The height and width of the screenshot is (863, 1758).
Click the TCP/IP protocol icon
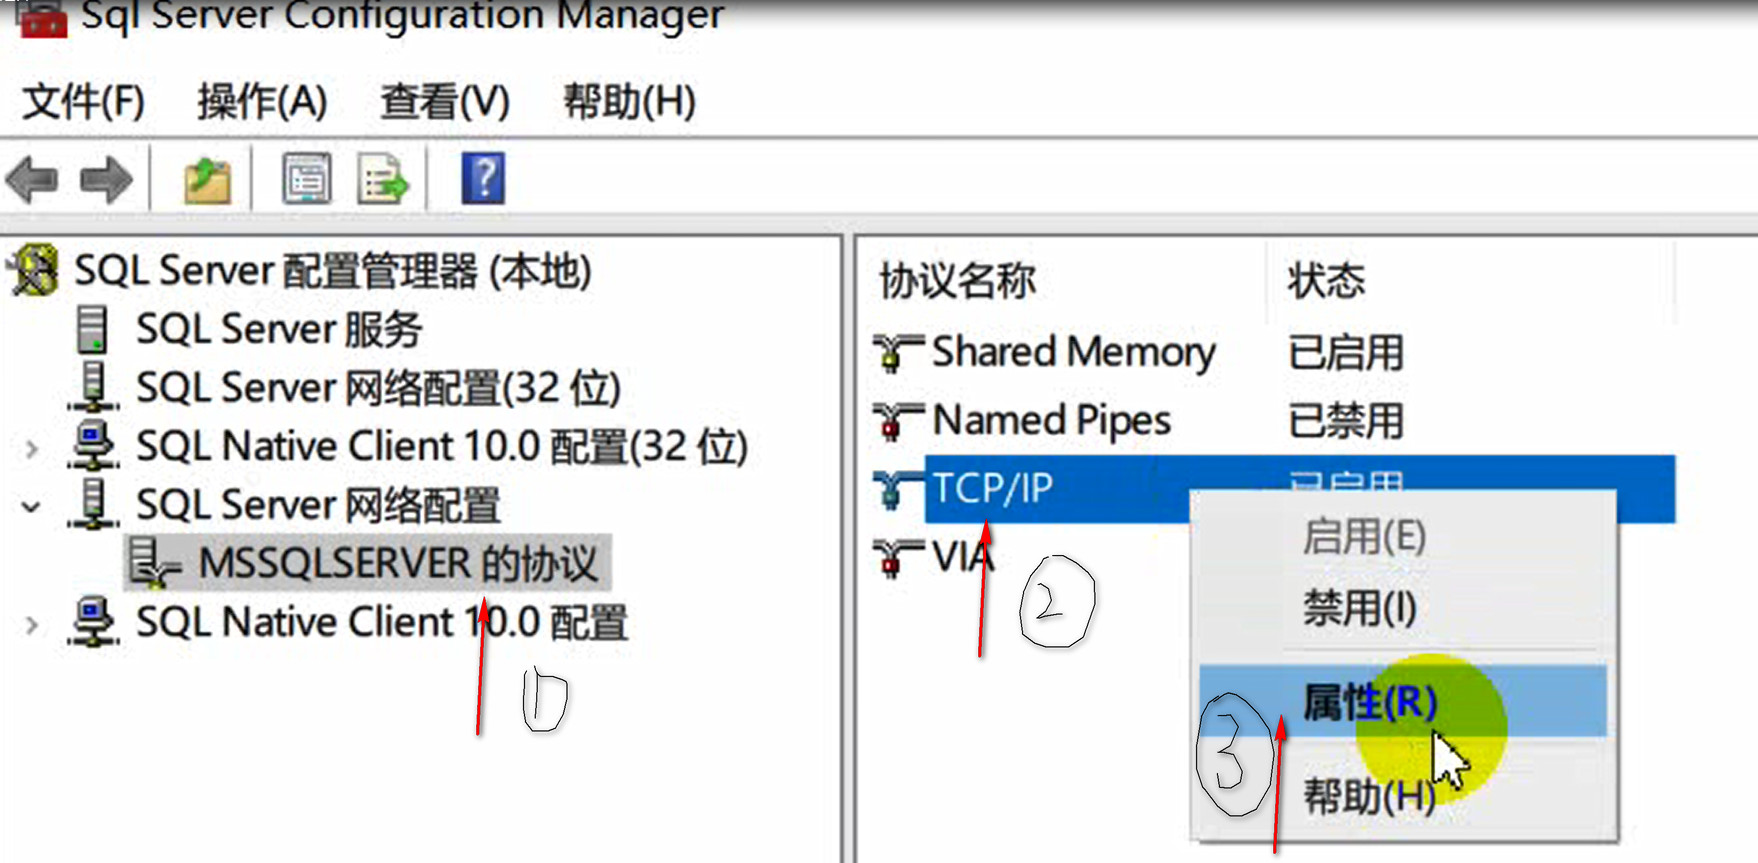click(x=897, y=489)
